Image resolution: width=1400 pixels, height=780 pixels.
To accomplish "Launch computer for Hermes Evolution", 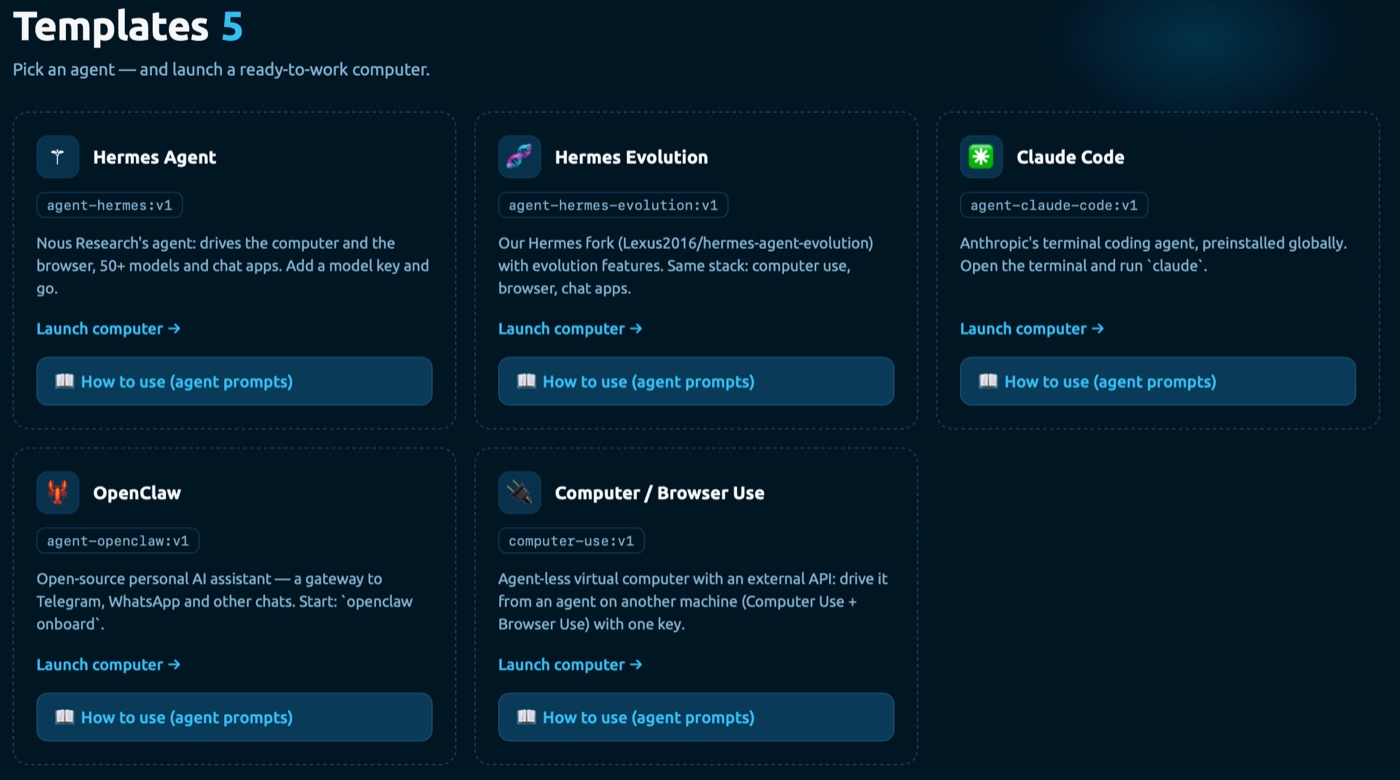I will [x=571, y=329].
